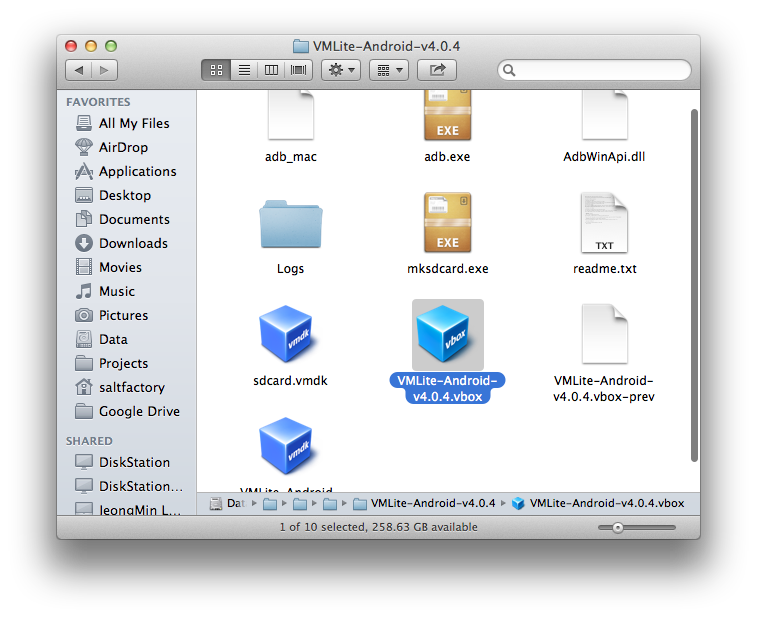This screenshot has width=757, height=618.
Task: Select the adb_mac file icon
Action: coord(291,115)
